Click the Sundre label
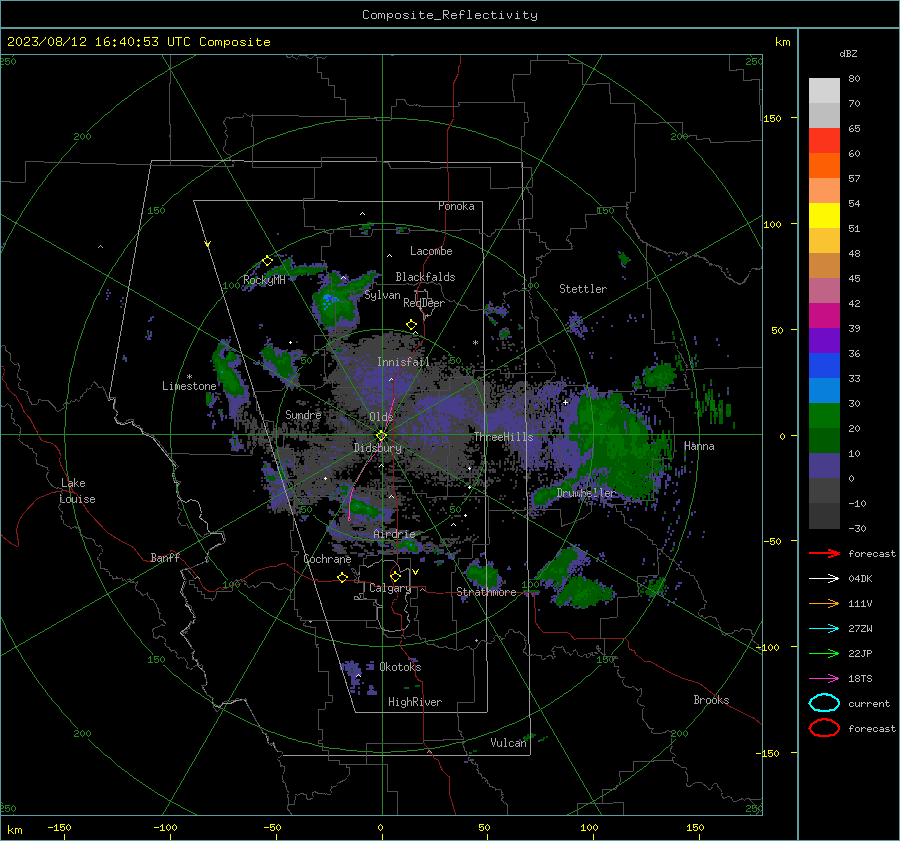 click(303, 414)
